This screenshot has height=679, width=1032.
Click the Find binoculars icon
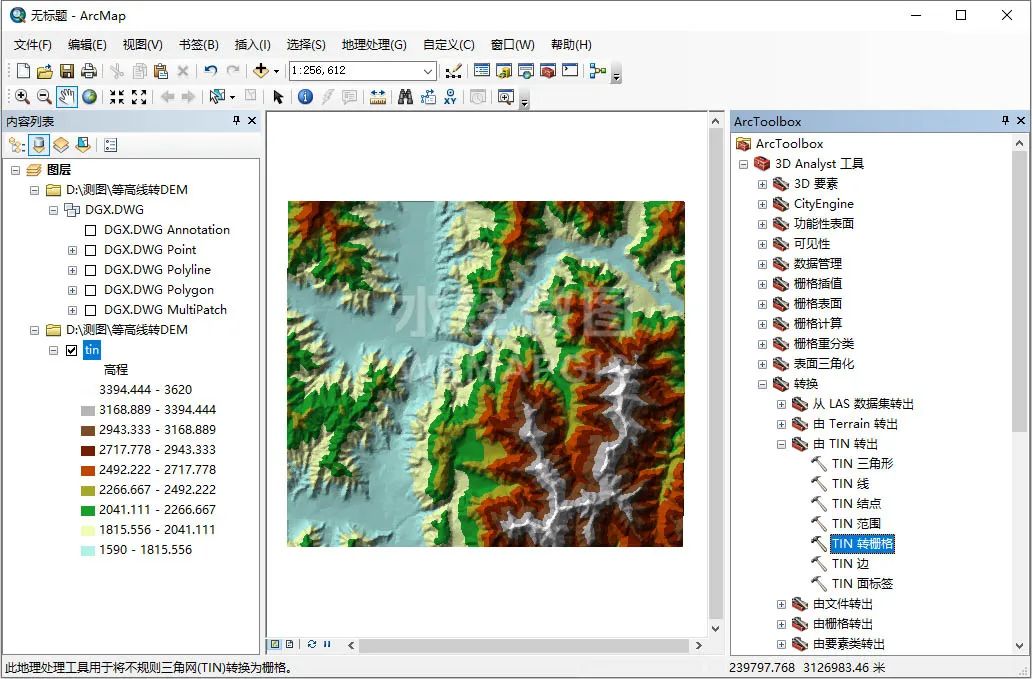405,97
